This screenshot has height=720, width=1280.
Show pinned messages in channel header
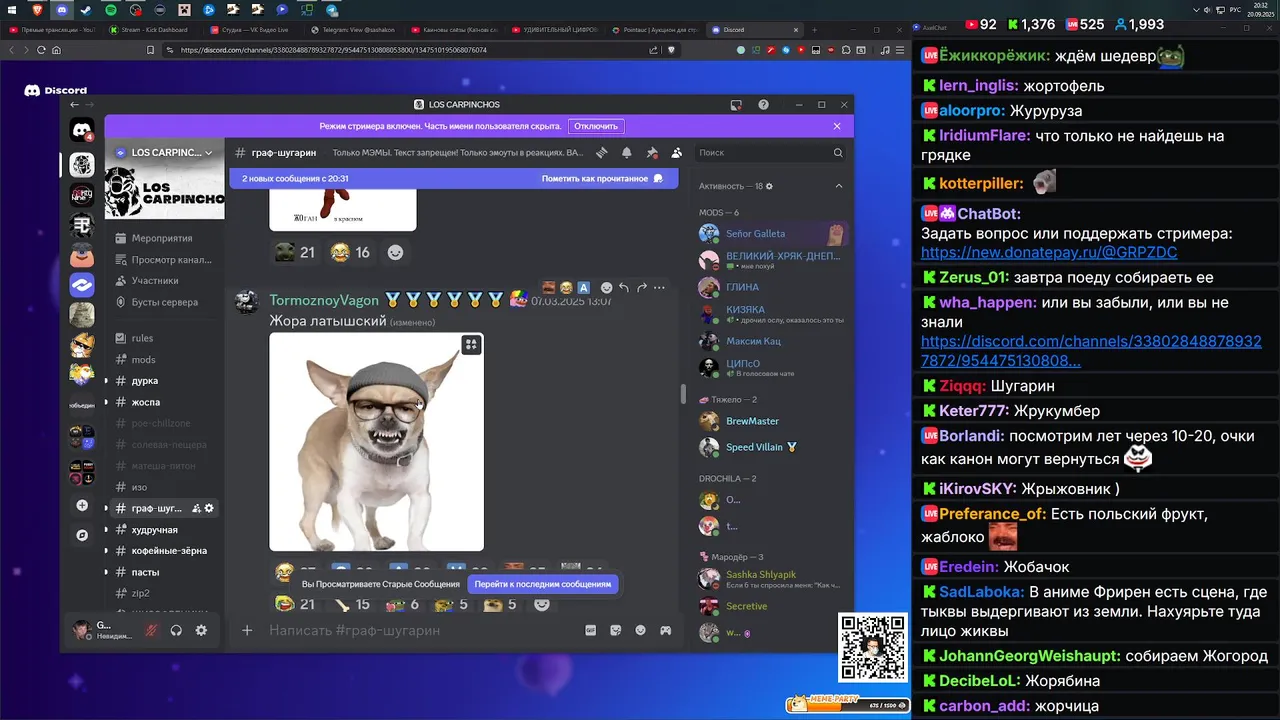pyautogui.click(x=652, y=153)
